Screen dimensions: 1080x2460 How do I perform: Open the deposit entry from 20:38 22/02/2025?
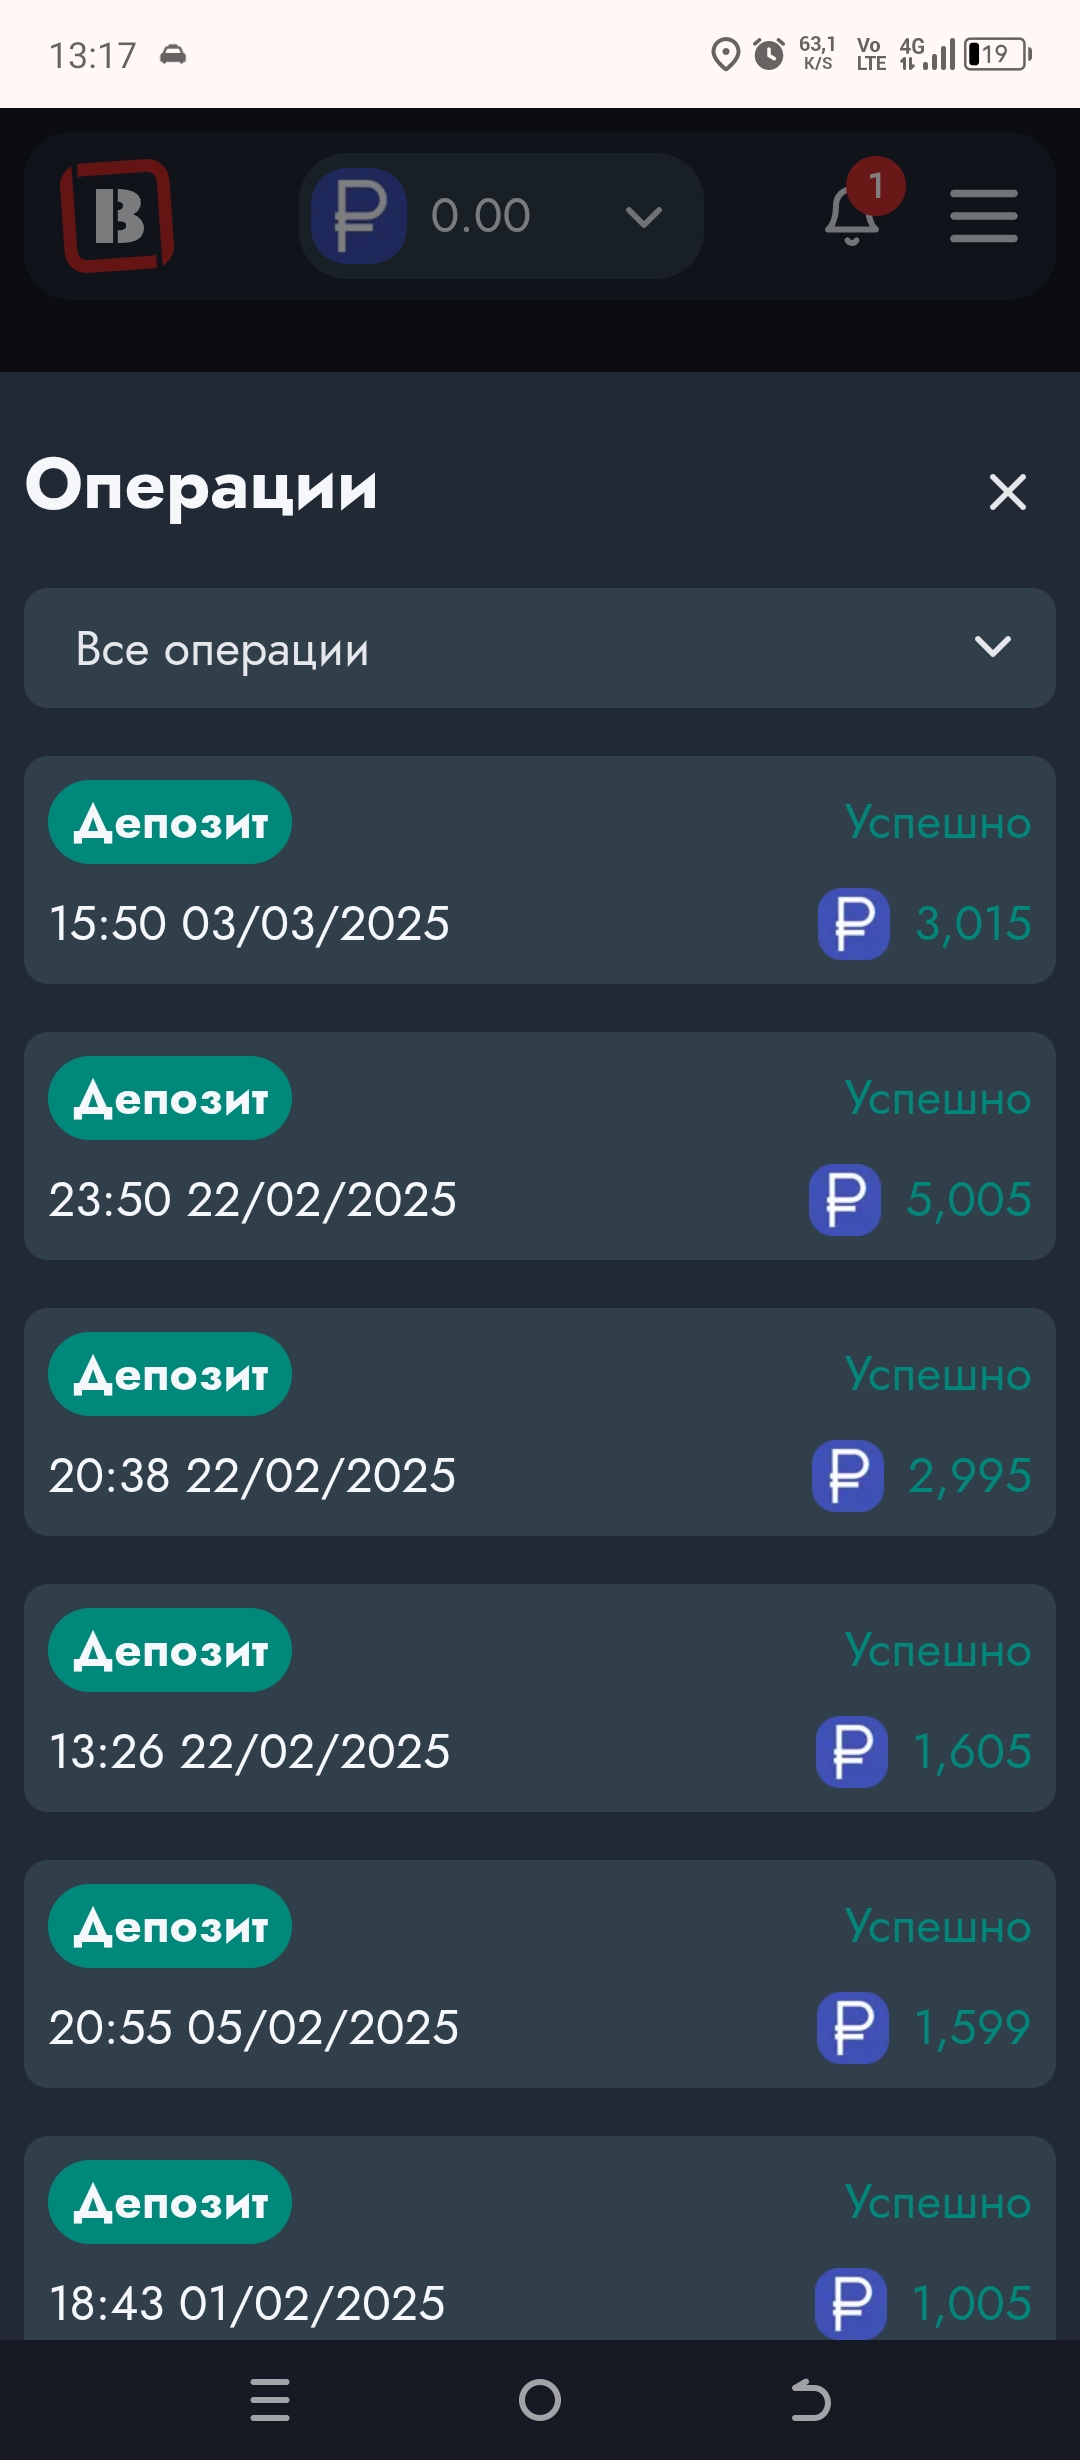pos(540,1422)
